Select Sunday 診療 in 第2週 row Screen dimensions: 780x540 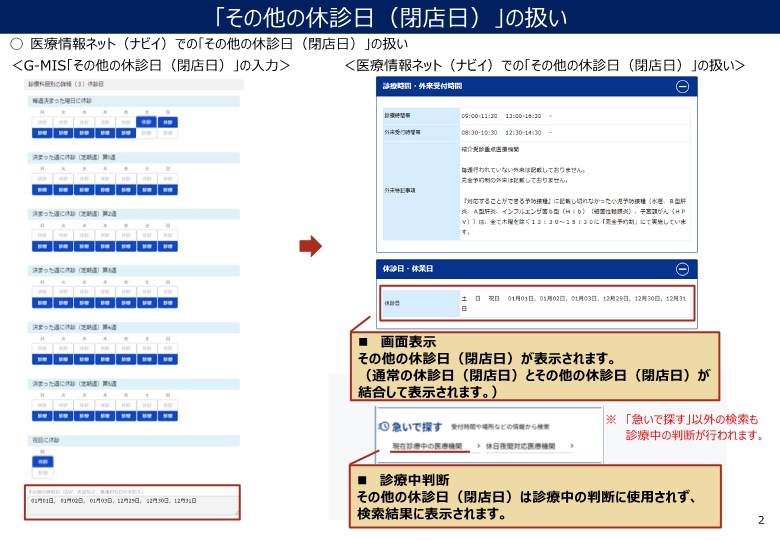coord(168,244)
